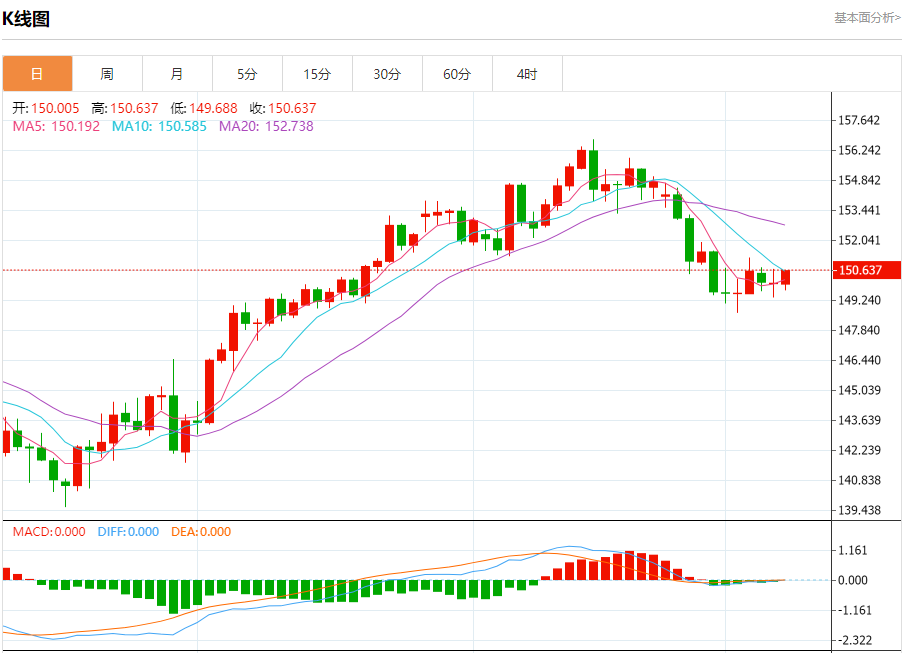Image resolution: width=907 pixels, height=653 pixels.
Task: Click the DIFF:0.000 label
Action: click(x=128, y=532)
